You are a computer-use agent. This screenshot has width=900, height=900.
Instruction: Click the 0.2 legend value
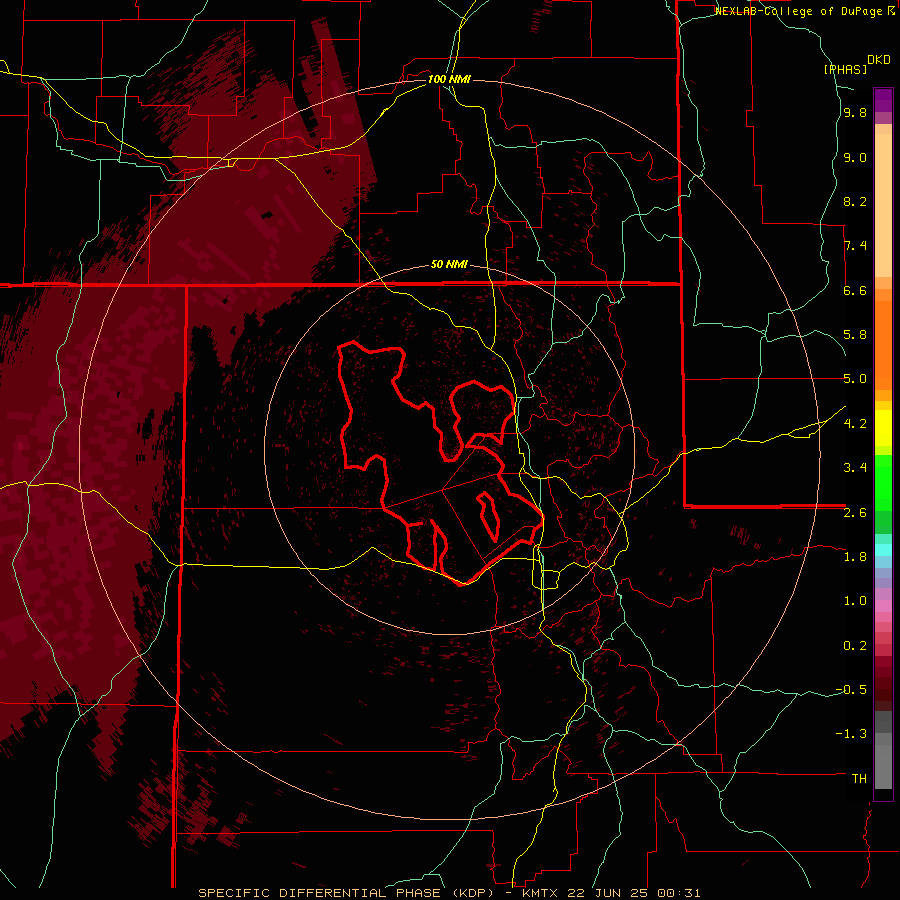coord(855,646)
